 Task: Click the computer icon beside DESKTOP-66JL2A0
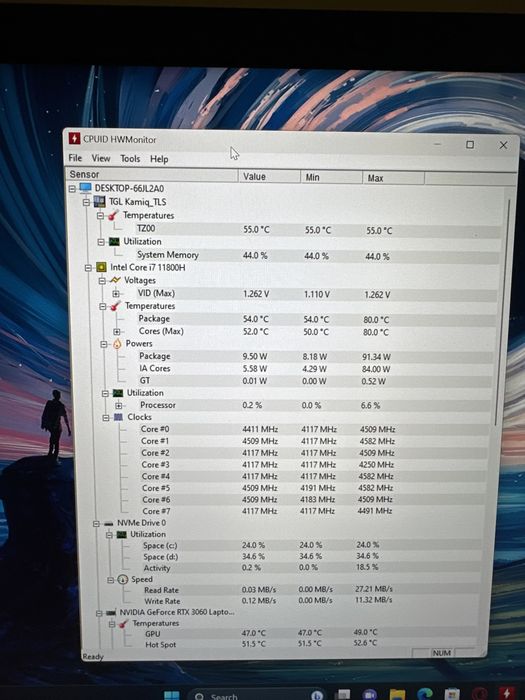[85, 188]
